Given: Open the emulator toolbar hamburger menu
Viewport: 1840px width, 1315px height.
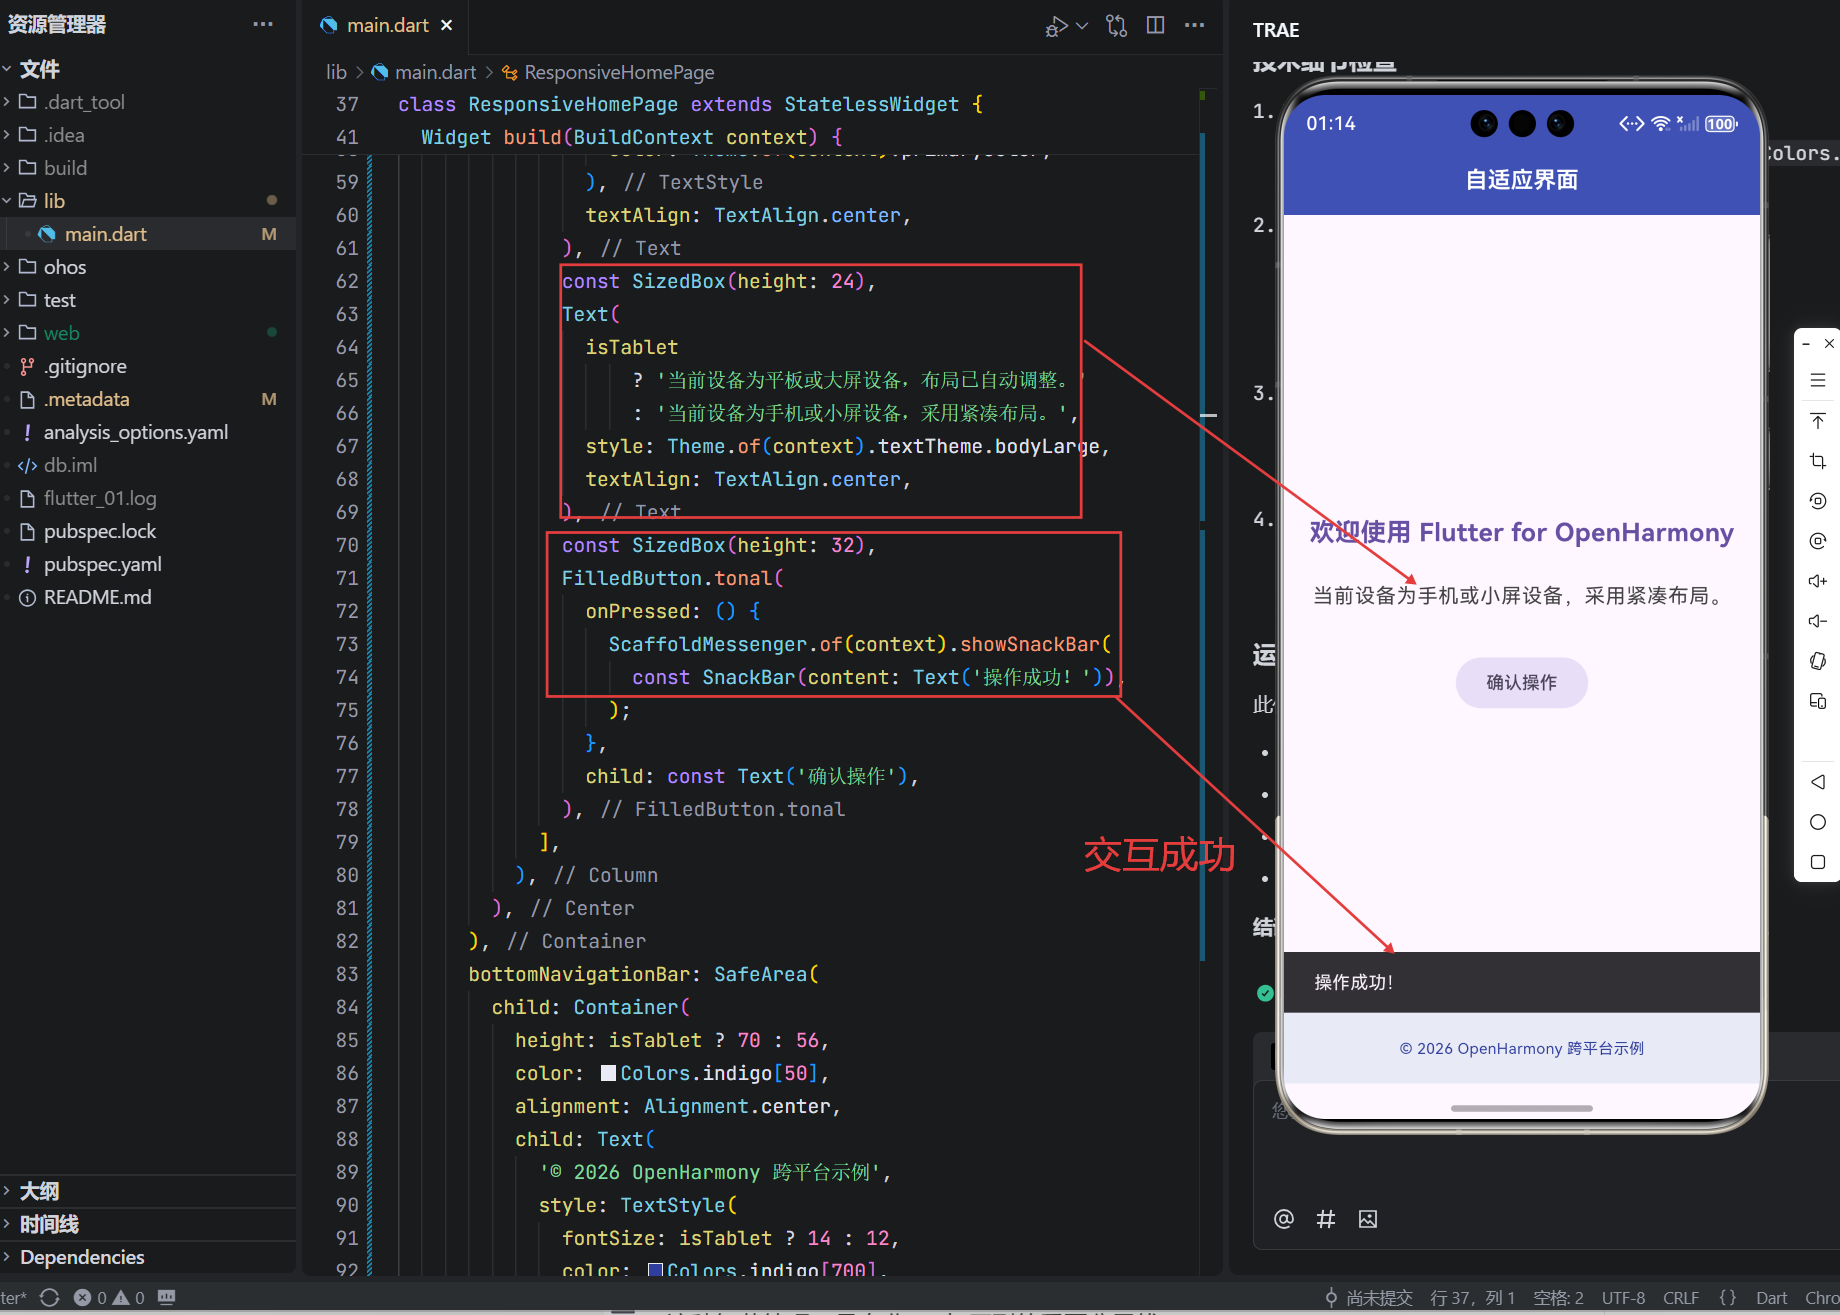Looking at the screenshot, I should coord(1818,380).
